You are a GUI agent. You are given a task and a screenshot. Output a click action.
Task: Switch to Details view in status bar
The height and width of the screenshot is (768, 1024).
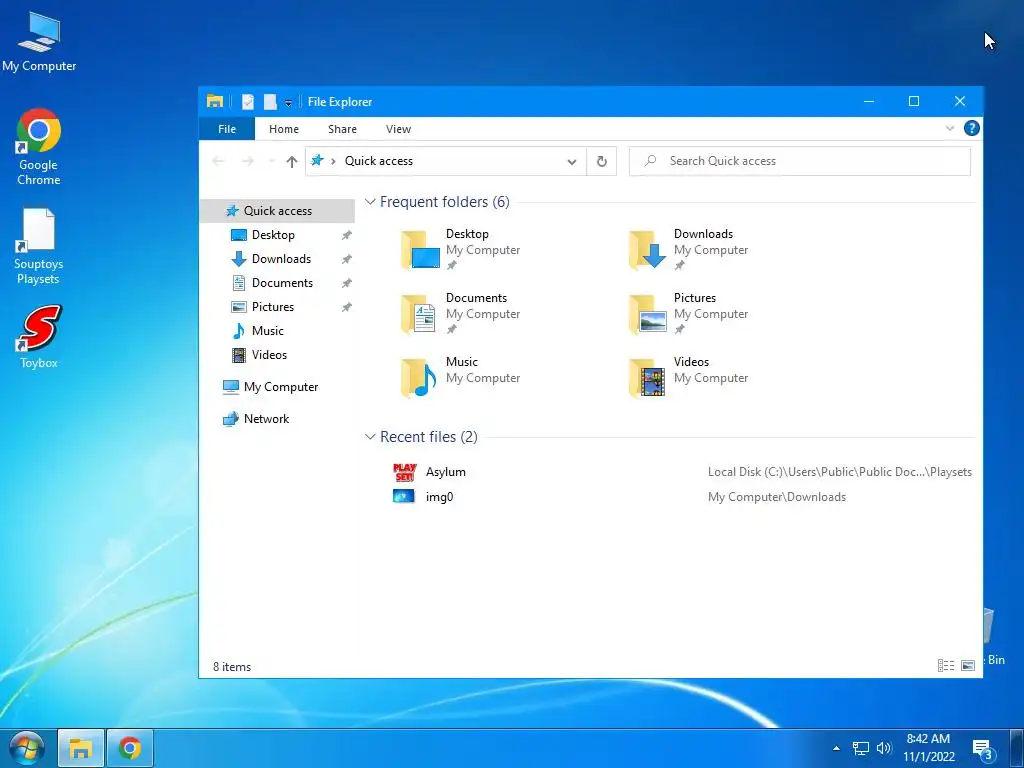pyautogui.click(x=946, y=665)
